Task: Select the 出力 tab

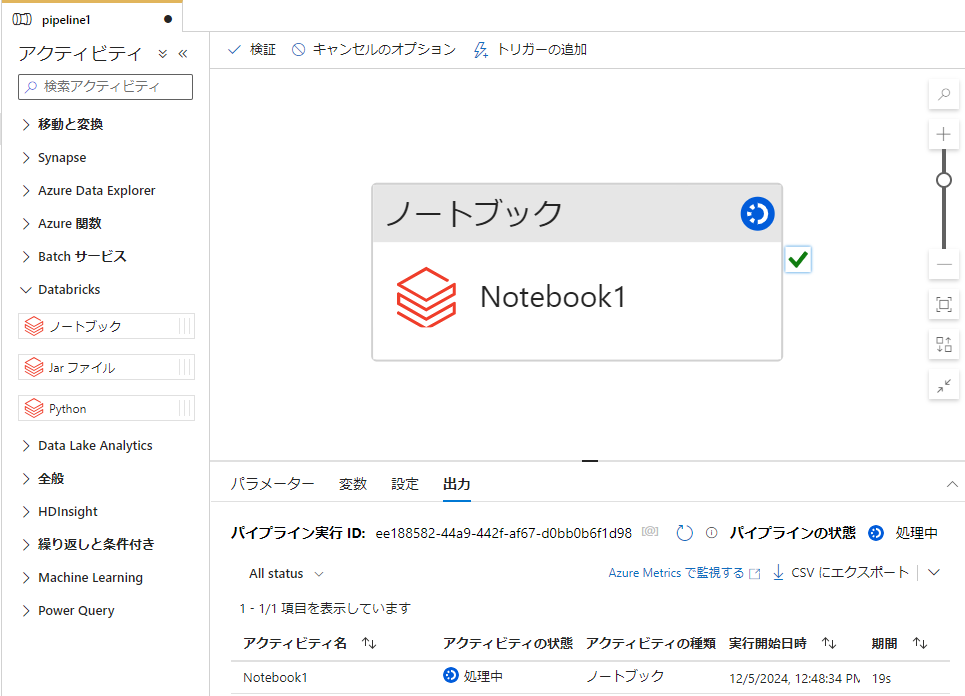Action: (x=457, y=484)
